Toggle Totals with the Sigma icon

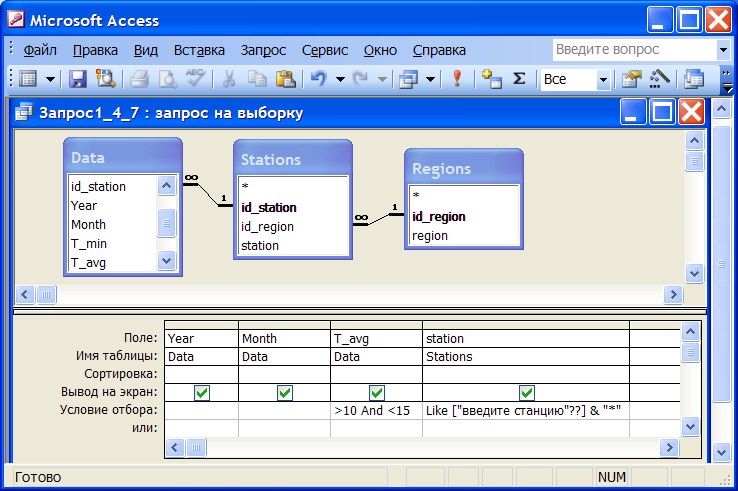[519, 79]
